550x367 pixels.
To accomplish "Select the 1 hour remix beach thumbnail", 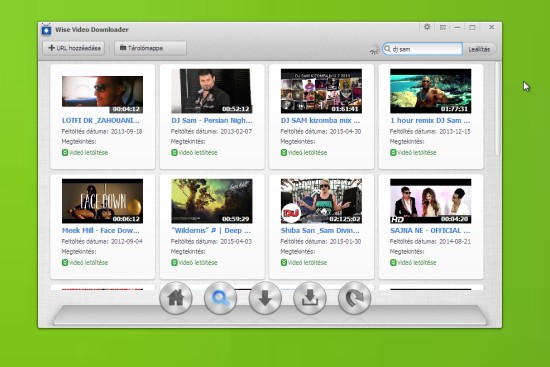I will (x=431, y=91).
